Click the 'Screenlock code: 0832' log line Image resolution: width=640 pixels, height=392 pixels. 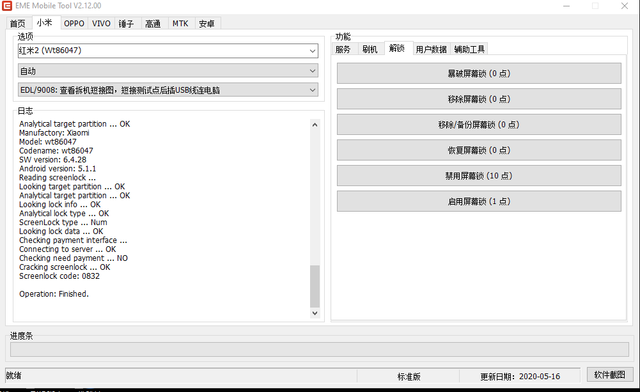(60, 276)
